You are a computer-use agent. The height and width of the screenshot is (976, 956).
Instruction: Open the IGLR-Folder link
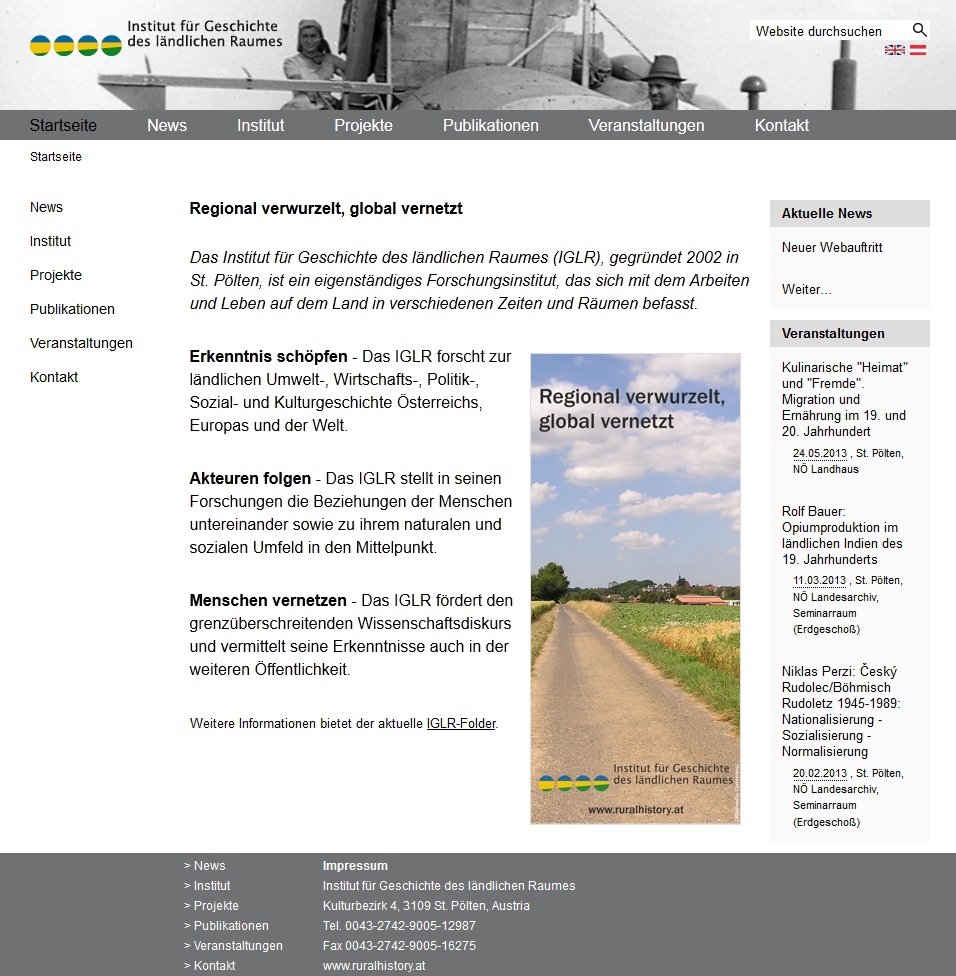(461, 723)
